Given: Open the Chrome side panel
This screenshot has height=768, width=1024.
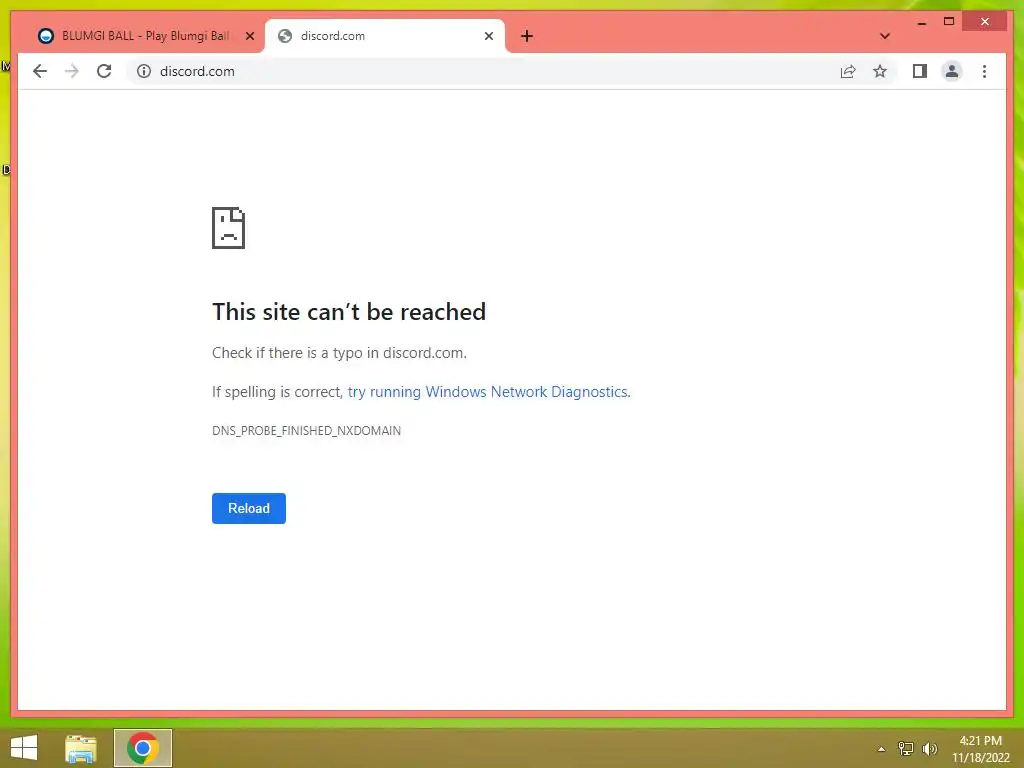Looking at the screenshot, I should (x=920, y=71).
